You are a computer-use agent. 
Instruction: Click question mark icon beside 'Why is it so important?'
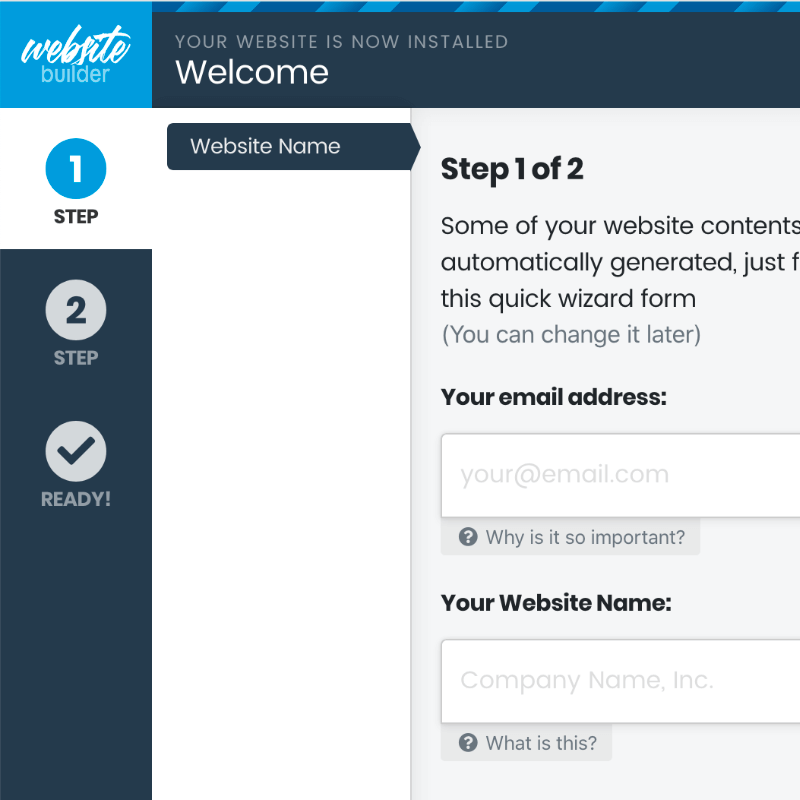(468, 537)
